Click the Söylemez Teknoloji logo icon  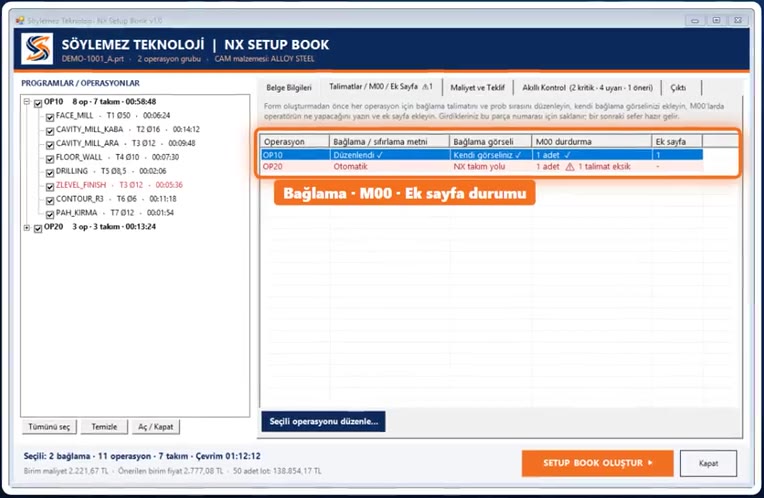pyautogui.click(x=37, y=49)
